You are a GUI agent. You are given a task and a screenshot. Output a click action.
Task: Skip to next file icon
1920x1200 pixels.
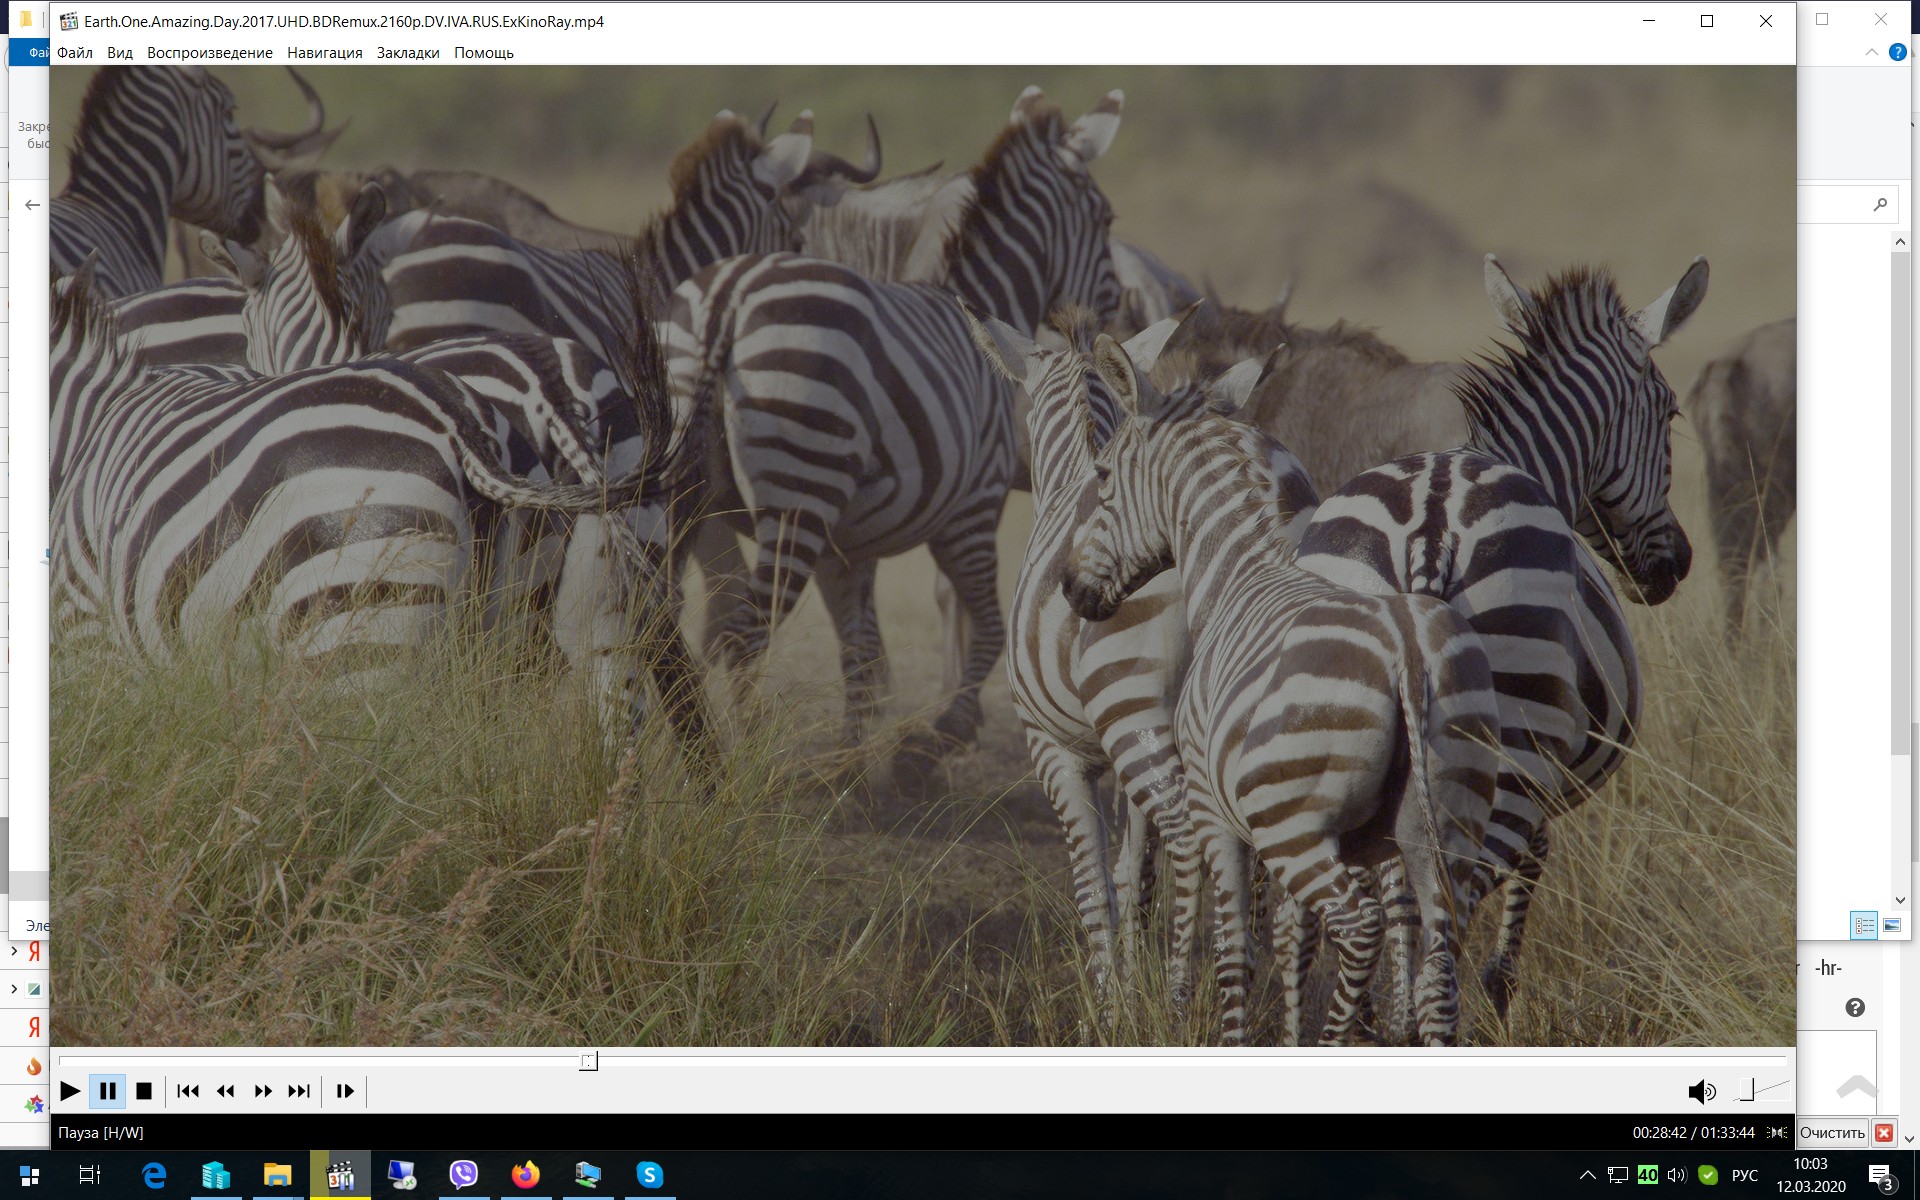pos(299,1091)
